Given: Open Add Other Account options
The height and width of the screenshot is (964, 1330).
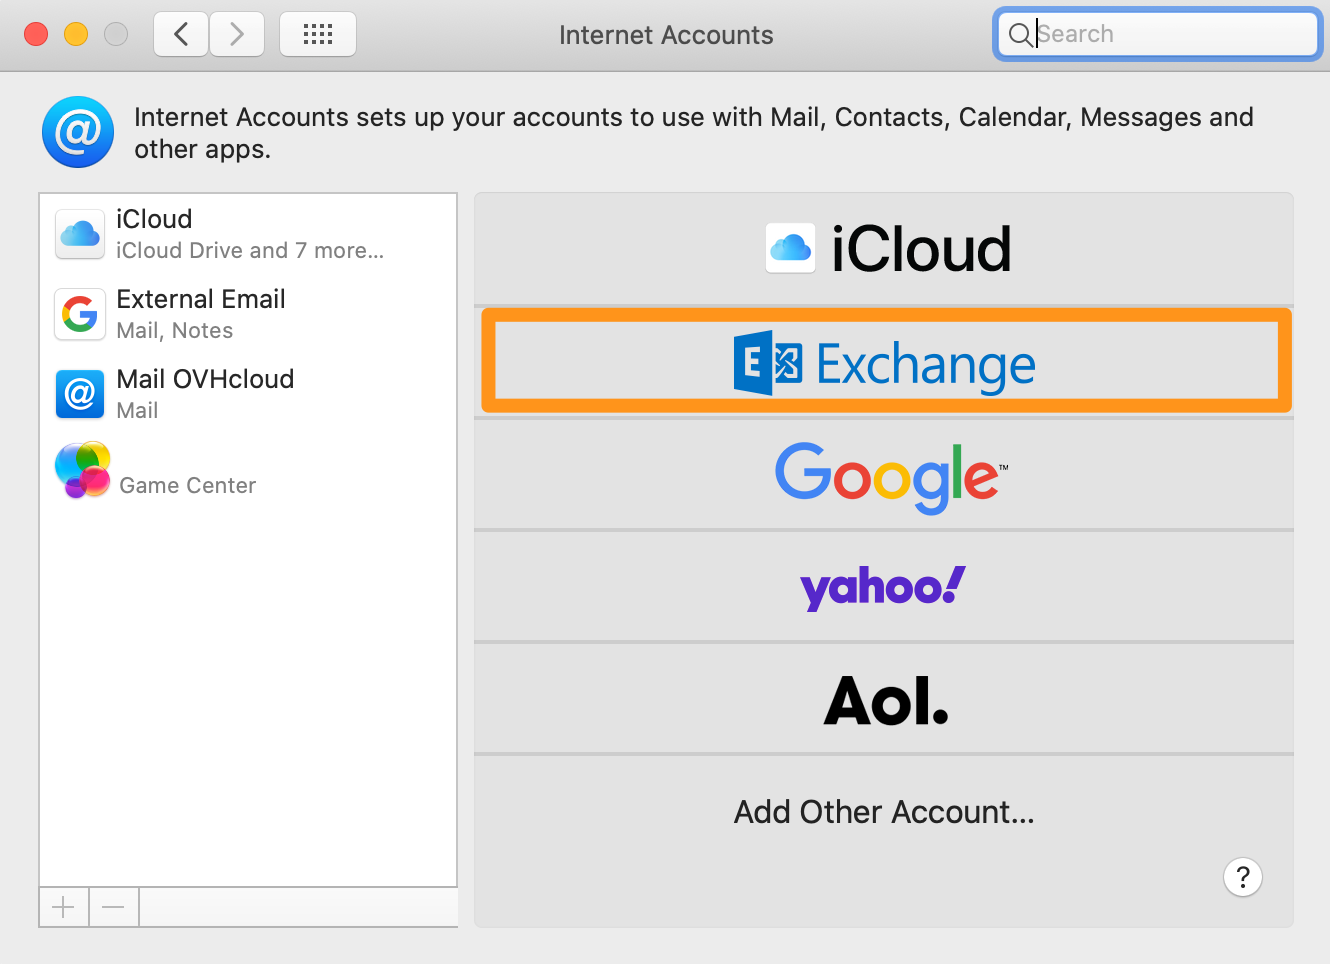Looking at the screenshot, I should click(x=884, y=811).
